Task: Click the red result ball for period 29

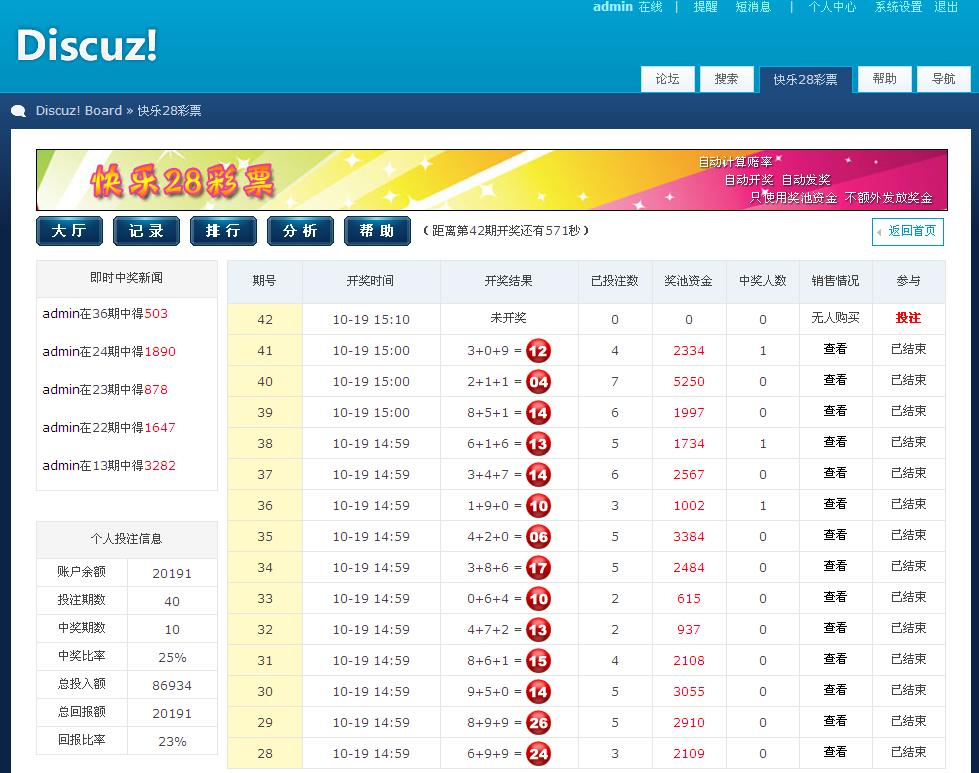Action: tap(538, 723)
